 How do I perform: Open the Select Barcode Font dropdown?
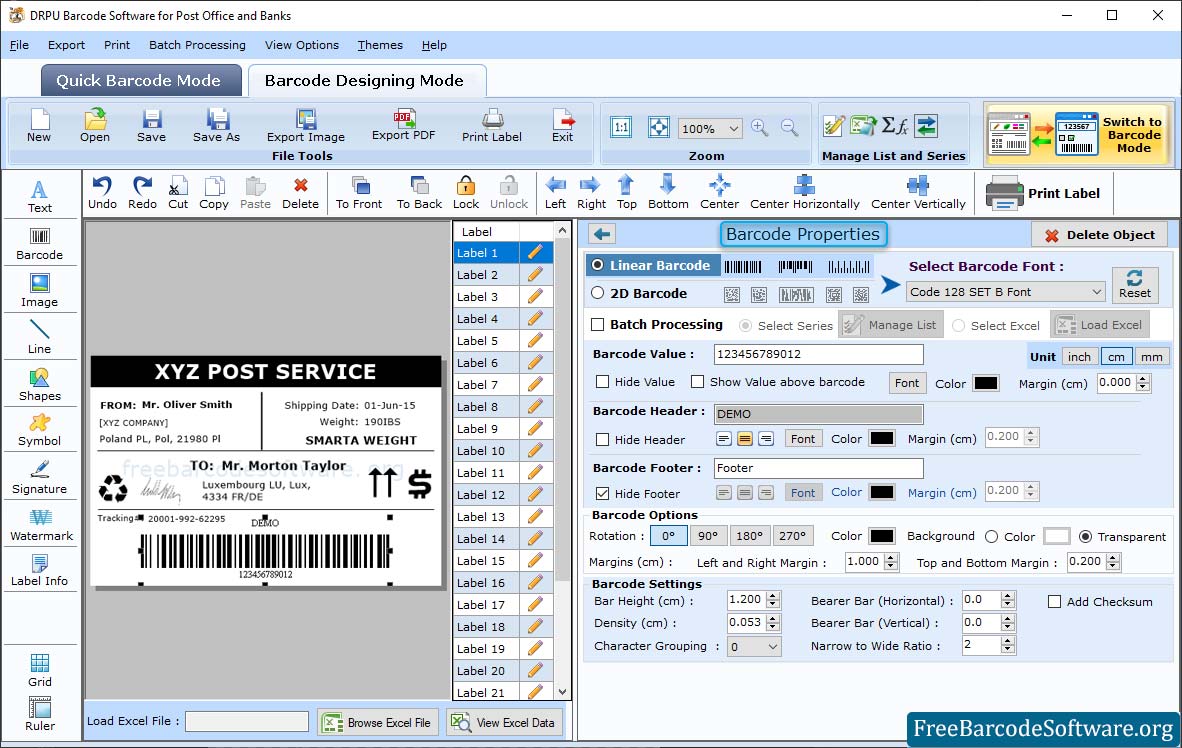coord(1006,292)
